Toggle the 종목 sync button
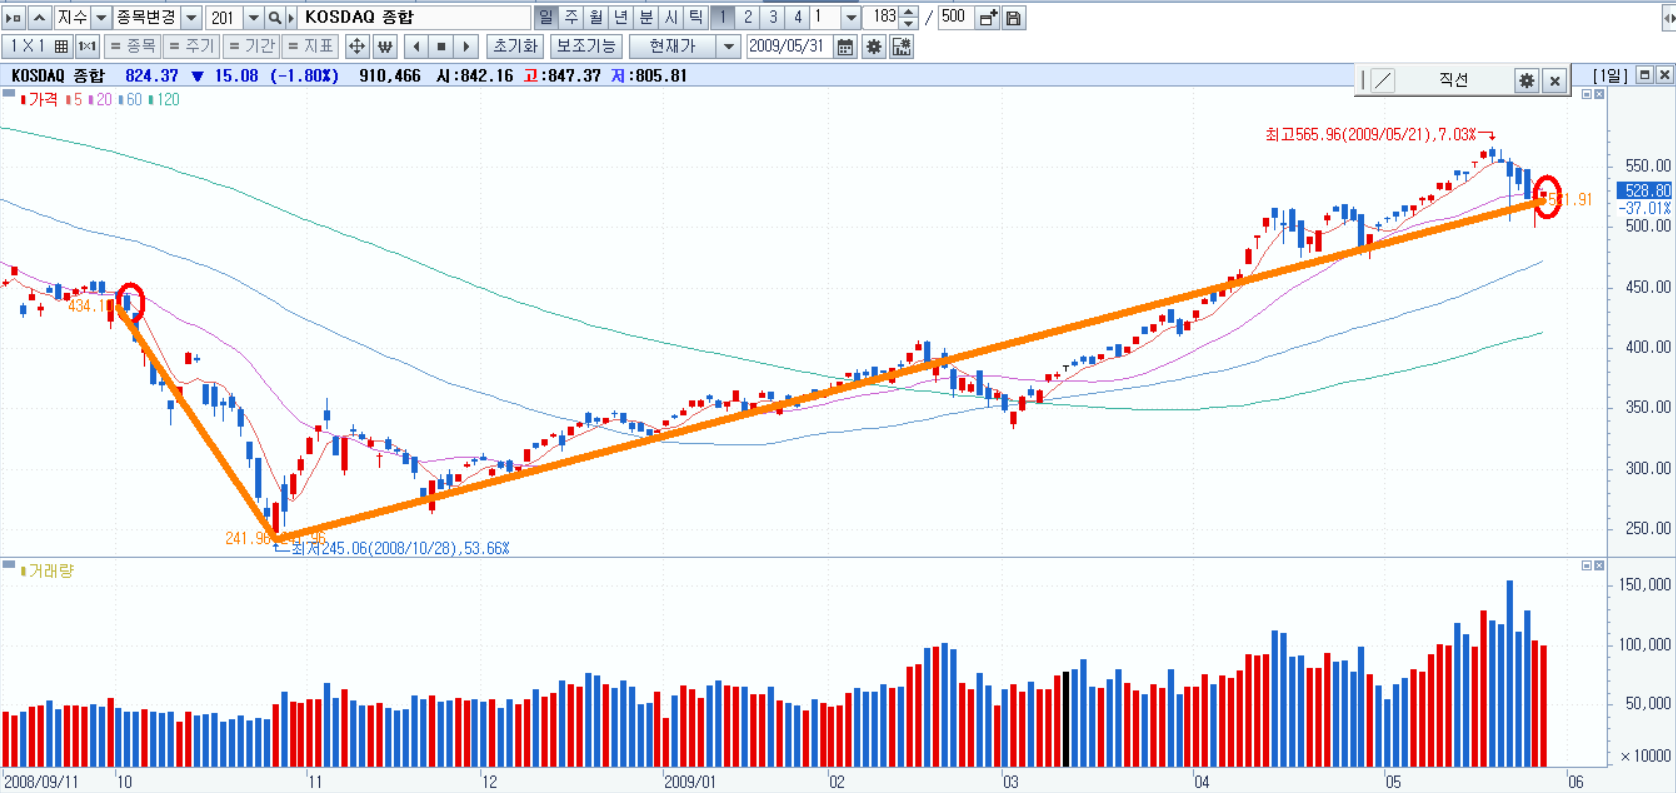The image size is (1676, 793). pyautogui.click(x=132, y=46)
